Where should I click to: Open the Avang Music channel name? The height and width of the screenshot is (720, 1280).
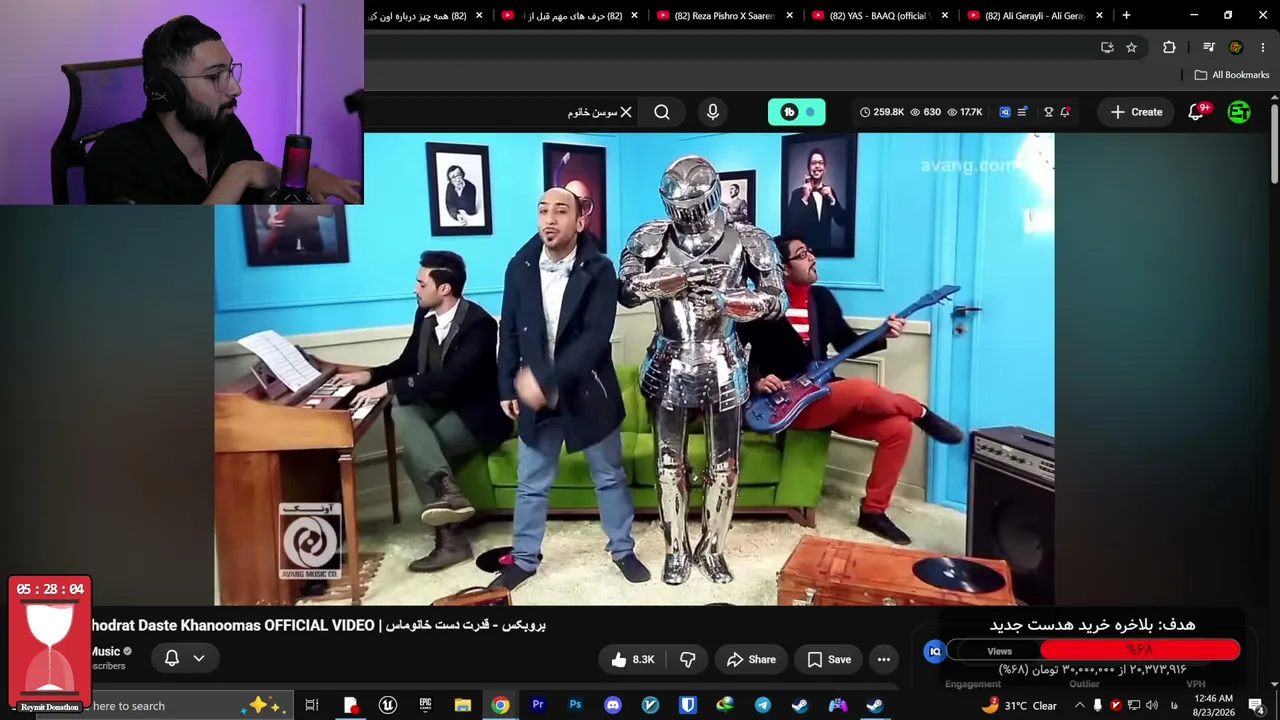[105, 651]
